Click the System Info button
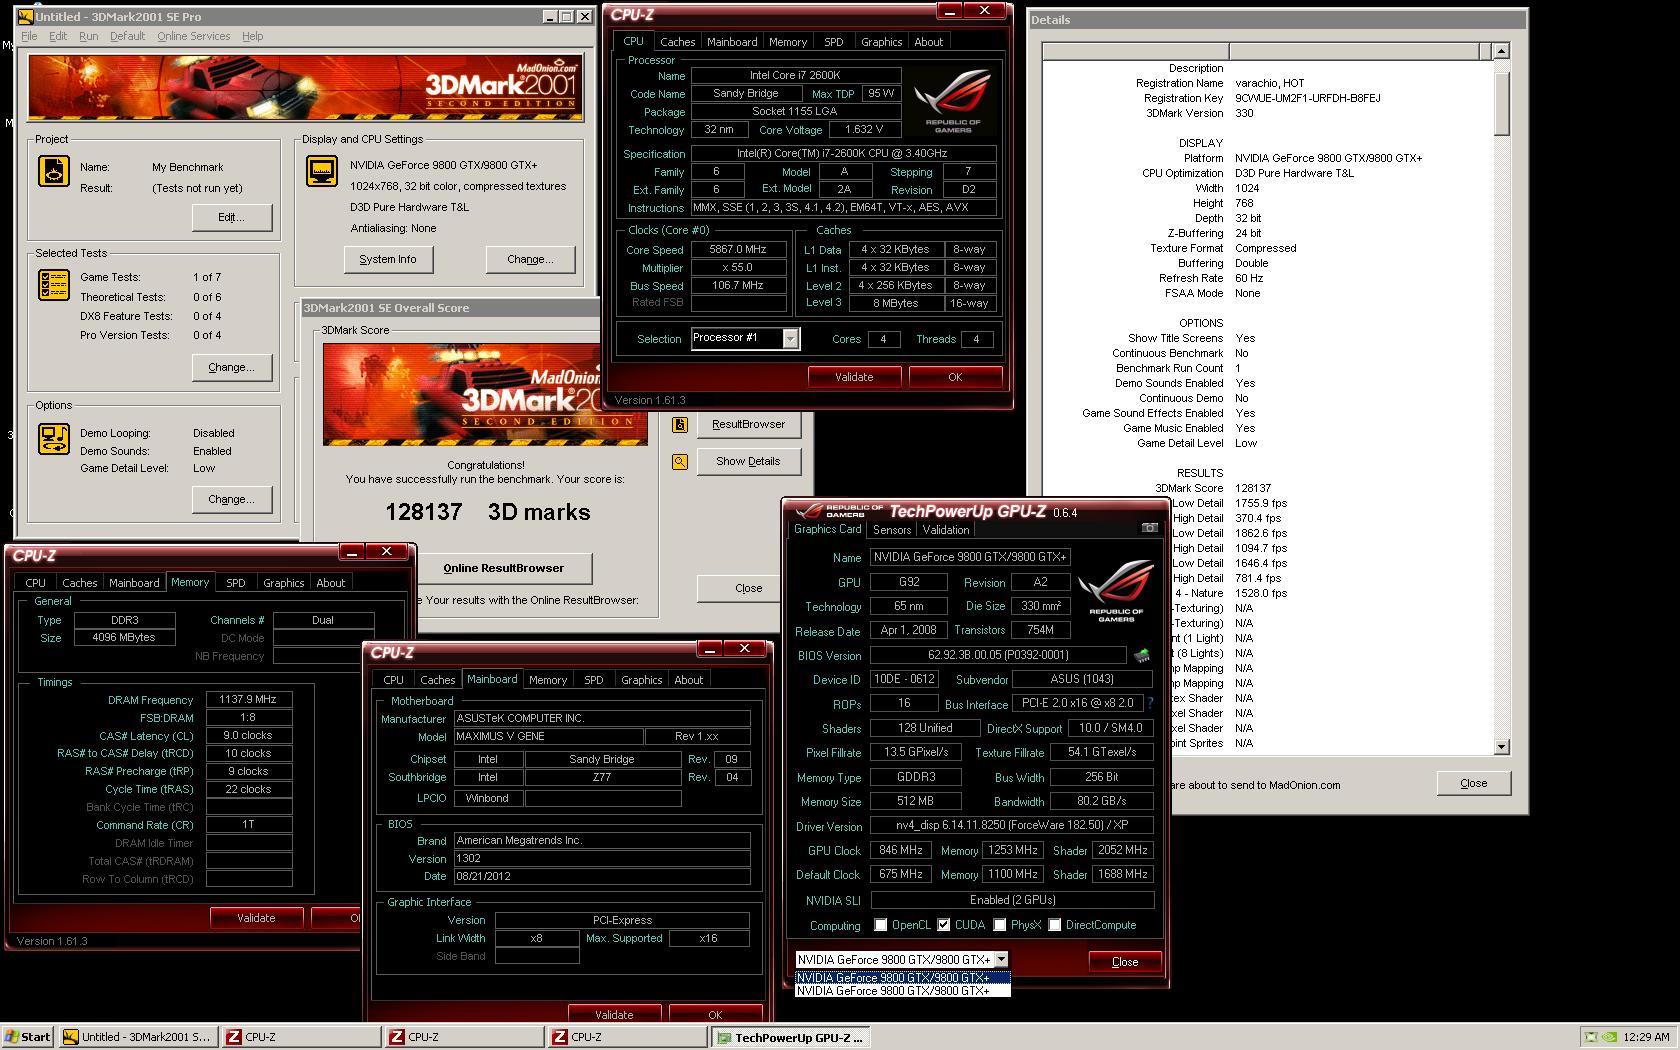1680x1050 pixels. 388,259
